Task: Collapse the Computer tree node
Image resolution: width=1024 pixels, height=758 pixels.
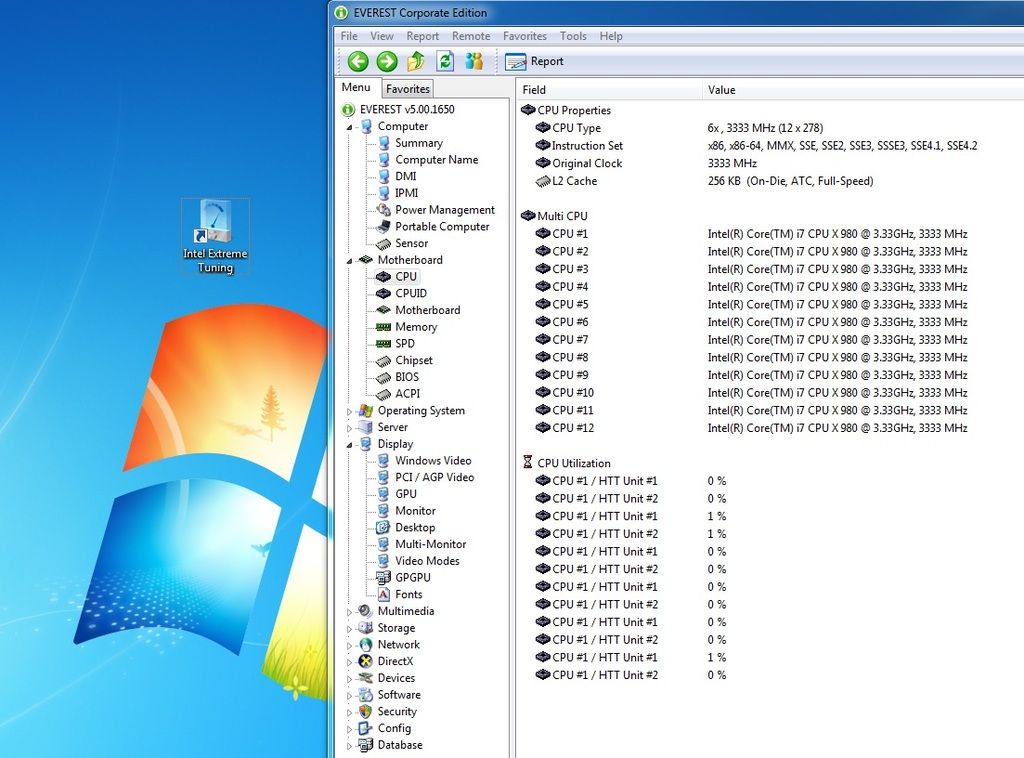Action: tap(349, 127)
